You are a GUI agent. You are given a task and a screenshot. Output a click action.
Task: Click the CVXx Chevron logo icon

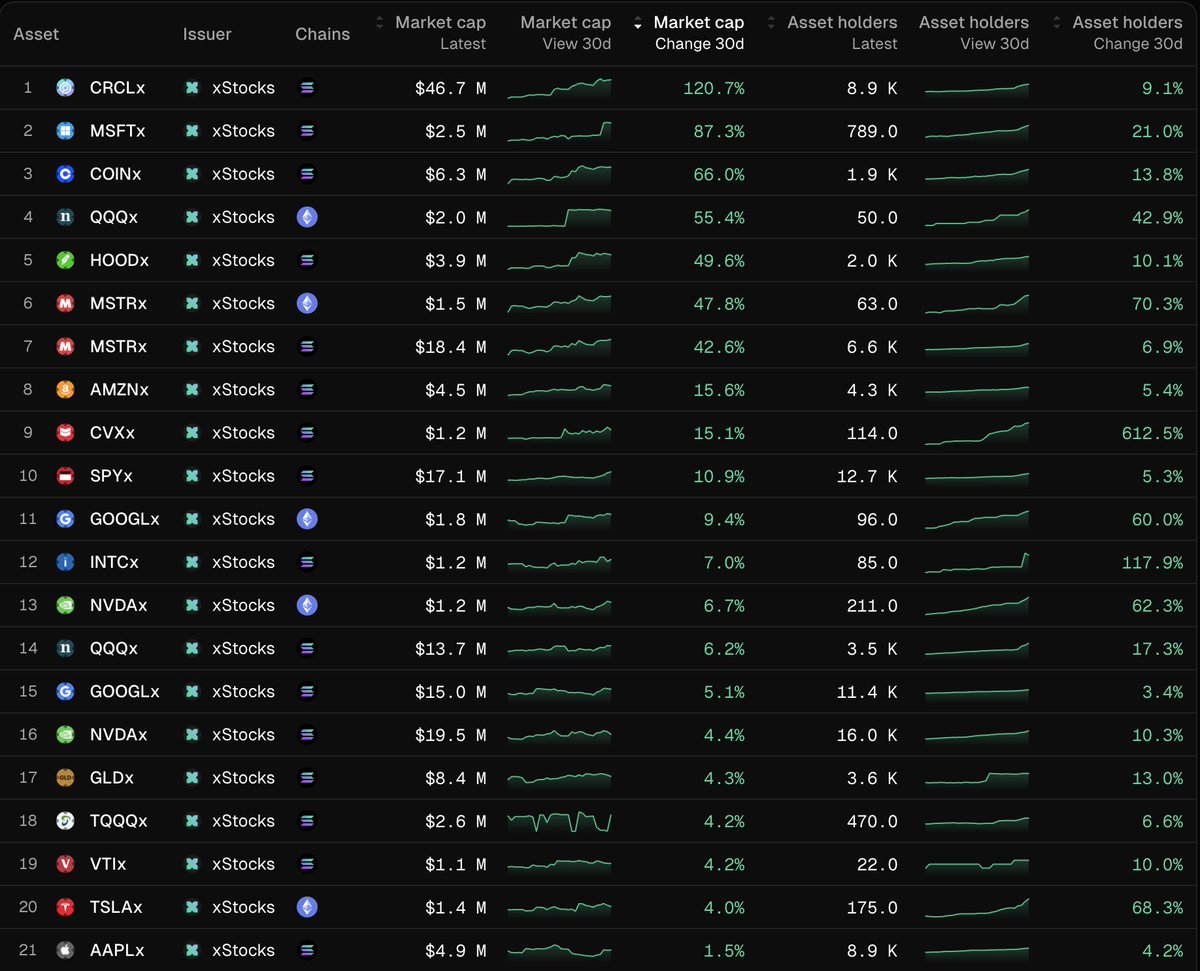pyautogui.click(x=65, y=433)
